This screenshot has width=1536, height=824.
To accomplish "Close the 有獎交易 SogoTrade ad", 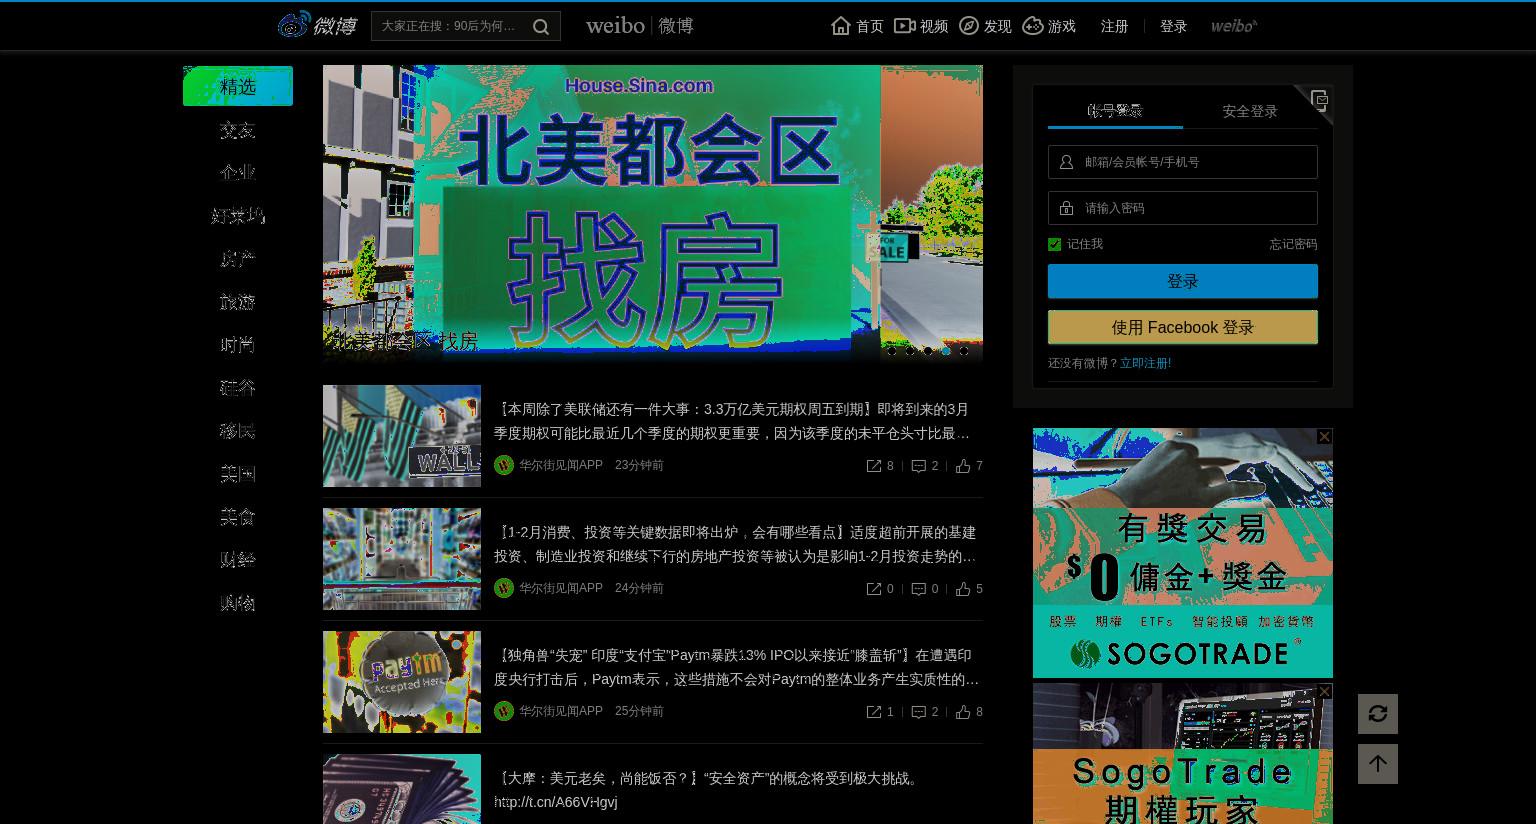I will (x=1324, y=437).
